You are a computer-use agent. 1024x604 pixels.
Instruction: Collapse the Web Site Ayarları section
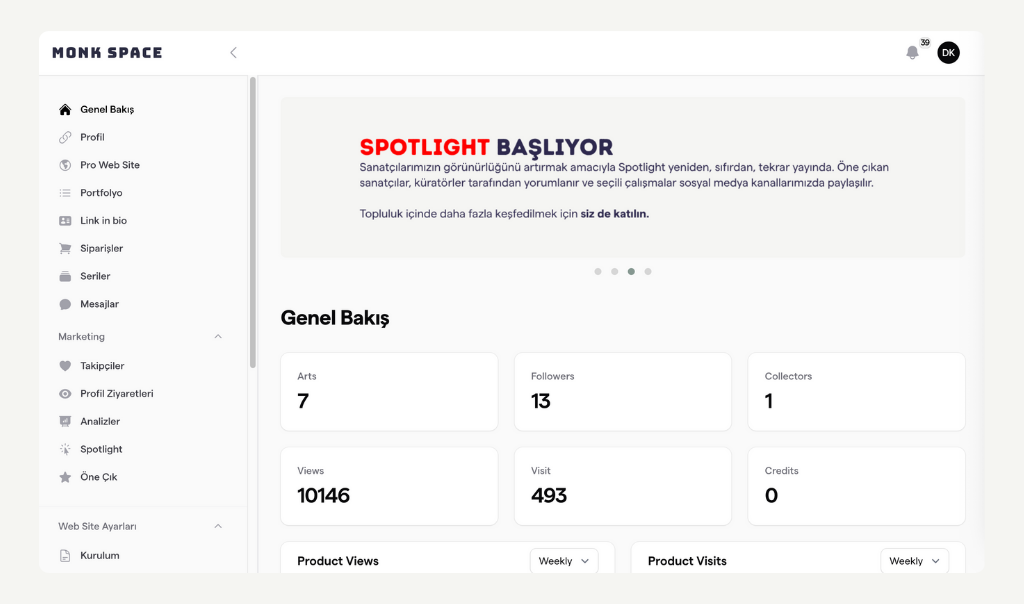pyautogui.click(x=218, y=526)
